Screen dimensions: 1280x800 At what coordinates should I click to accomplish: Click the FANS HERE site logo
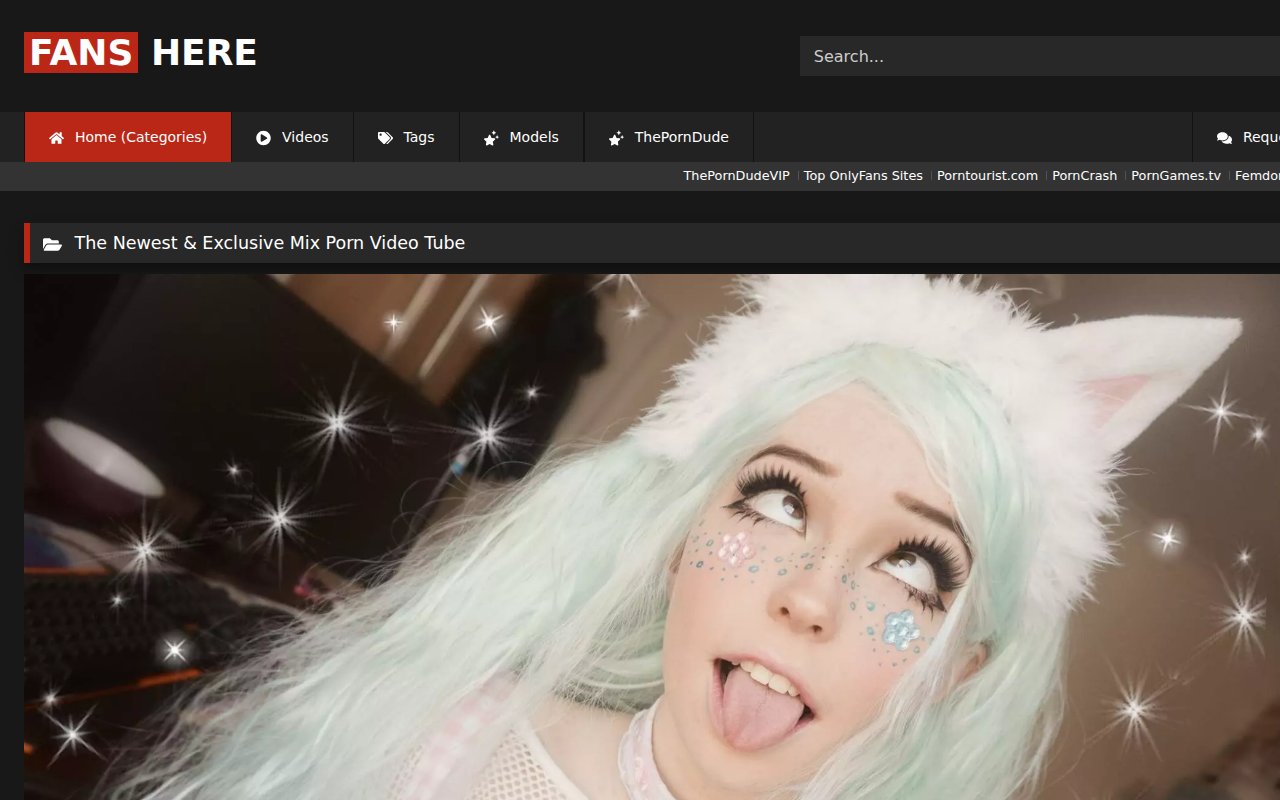coord(140,52)
